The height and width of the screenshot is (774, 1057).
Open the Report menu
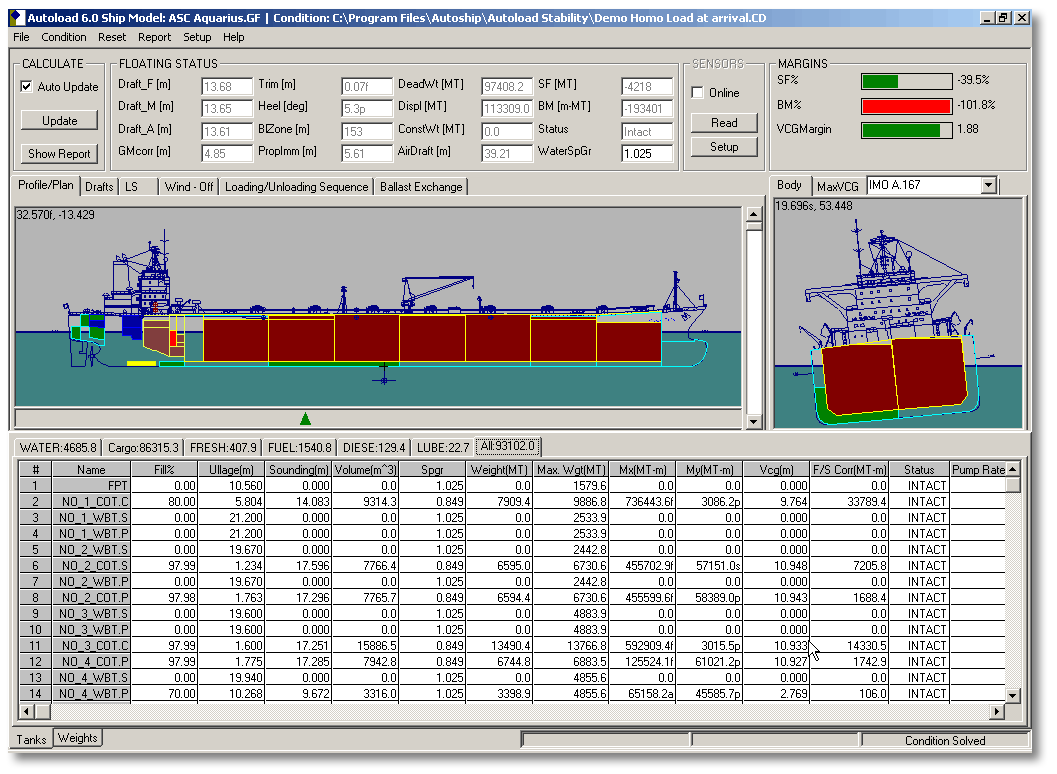pyautogui.click(x=154, y=37)
